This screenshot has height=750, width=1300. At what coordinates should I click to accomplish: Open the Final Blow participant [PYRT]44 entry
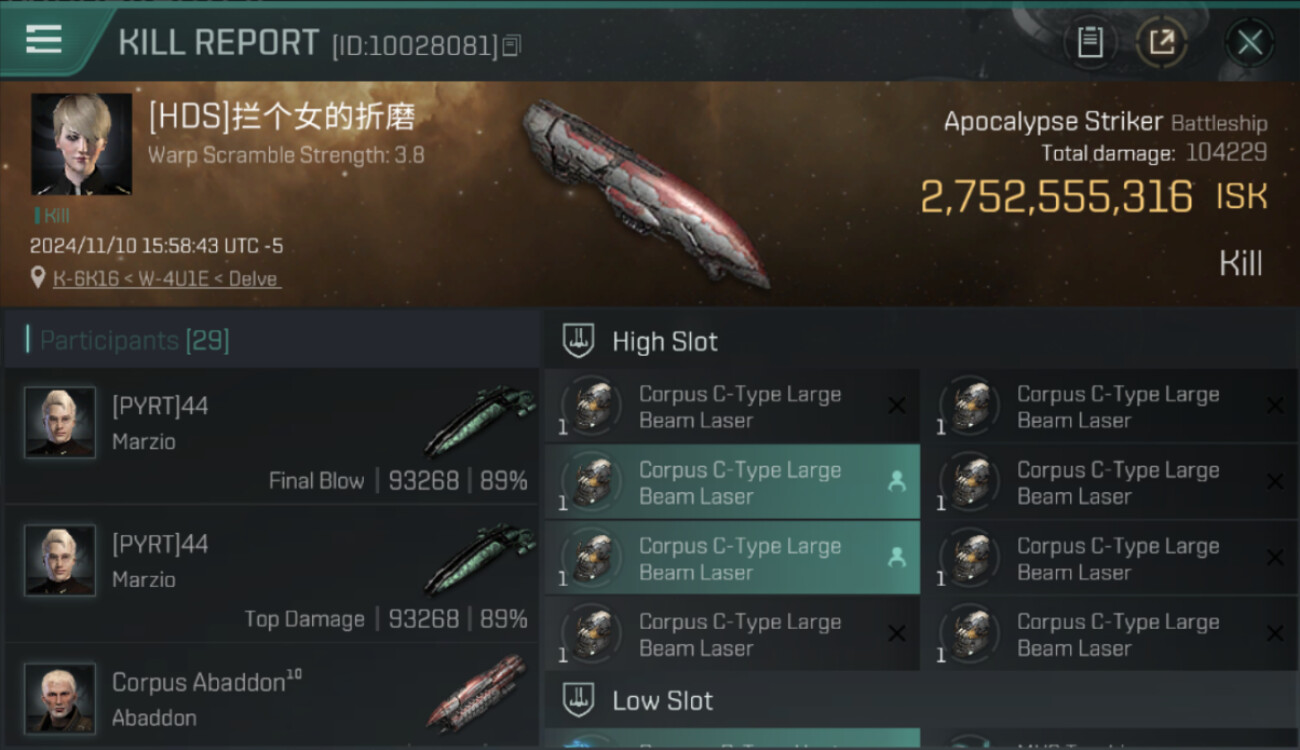[272, 436]
